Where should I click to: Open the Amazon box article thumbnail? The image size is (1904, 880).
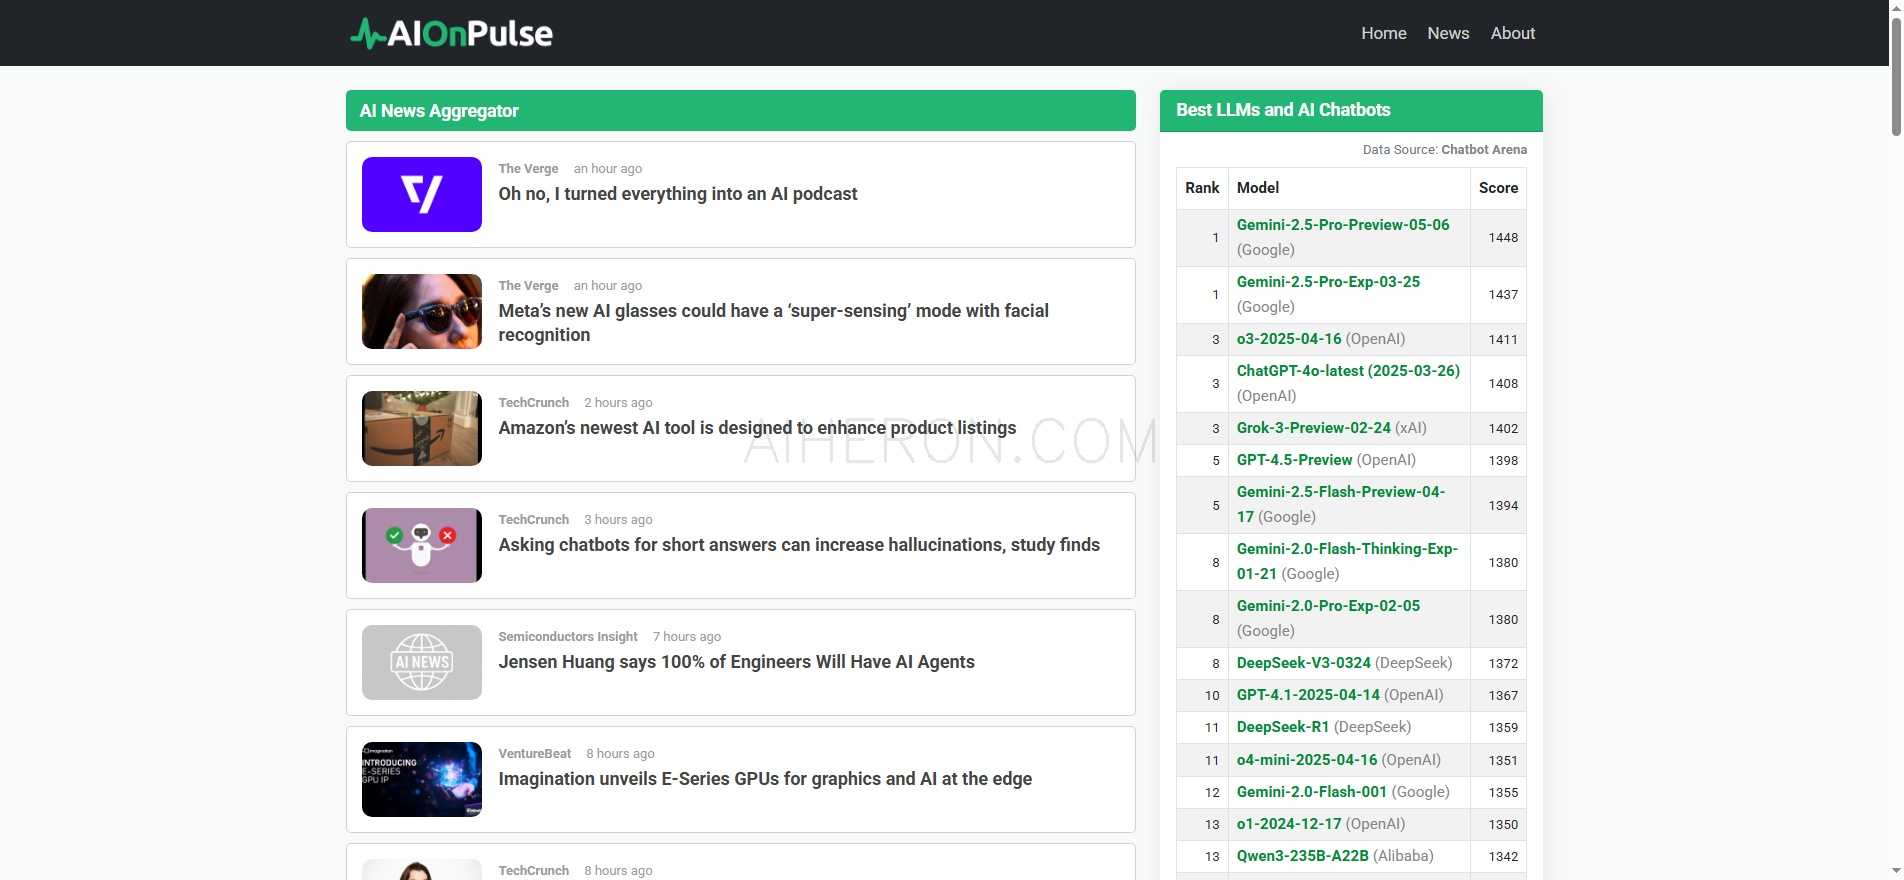(x=421, y=428)
